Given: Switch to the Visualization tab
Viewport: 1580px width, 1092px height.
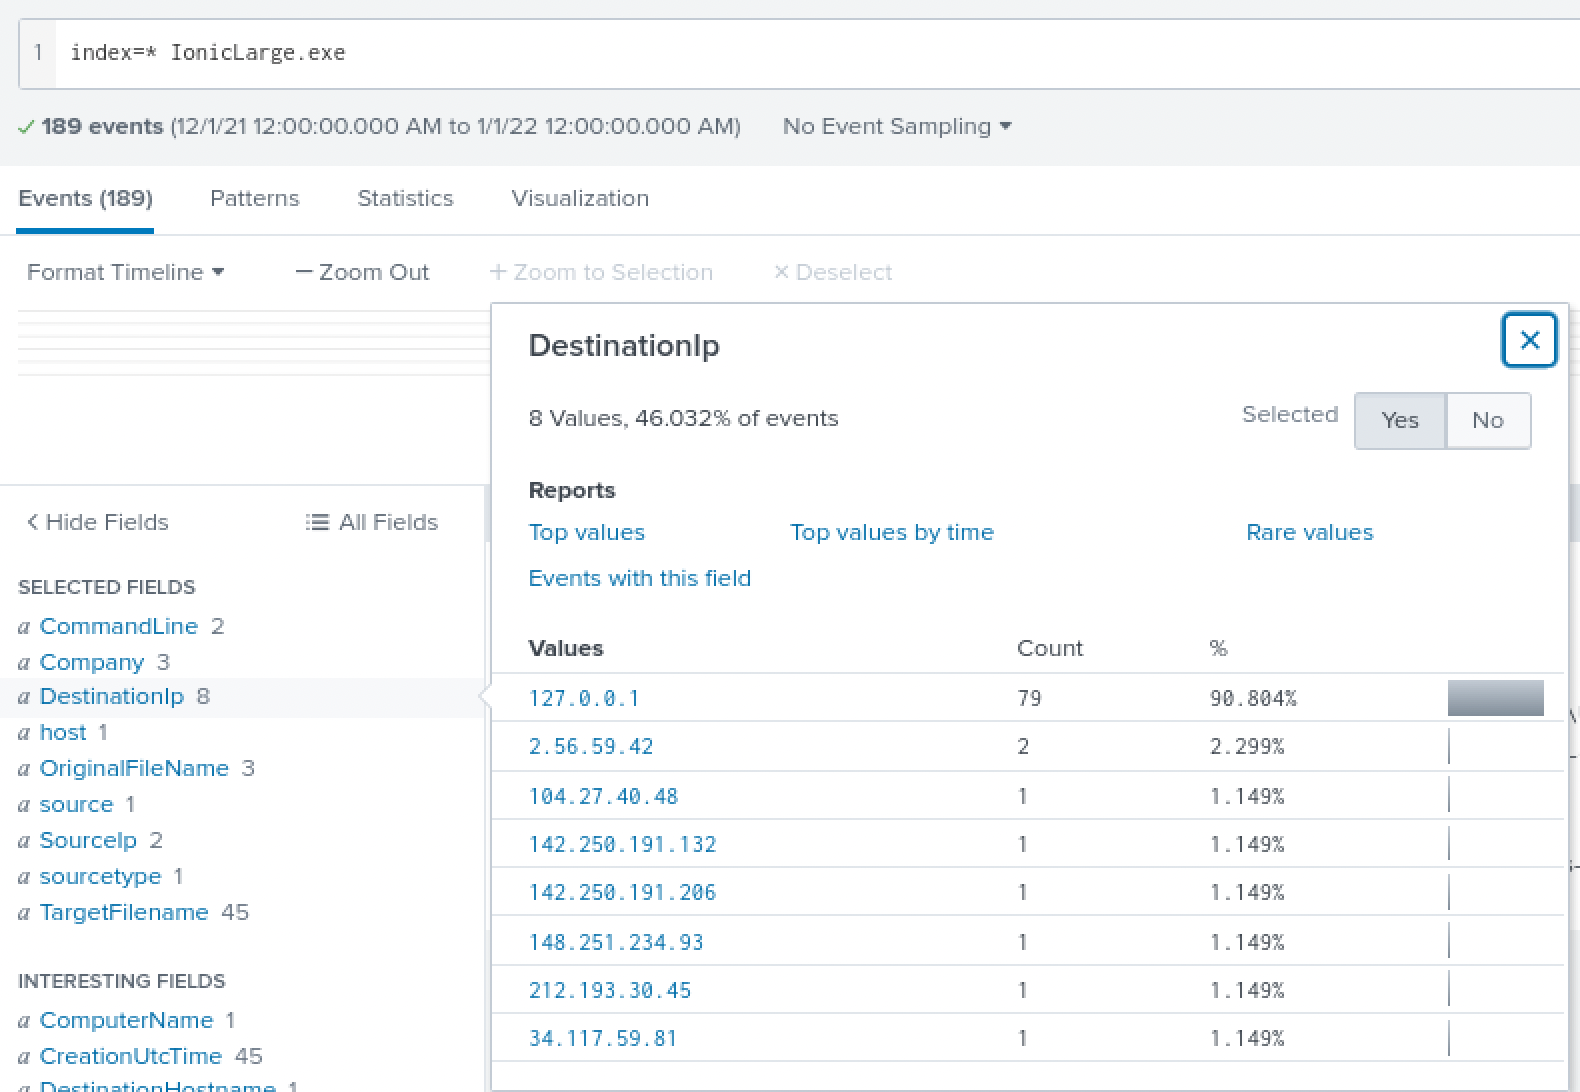Looking at the screenshot, I should click(x=580, y=198).
